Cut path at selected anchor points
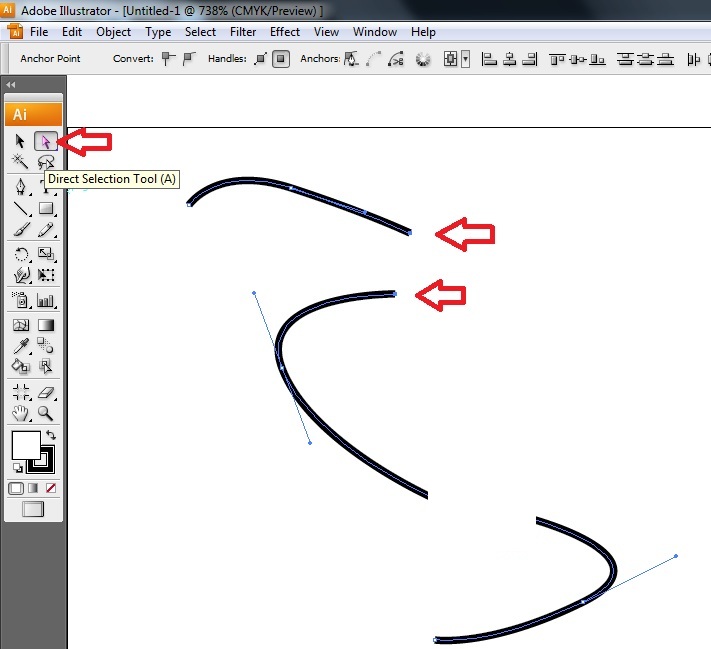 (x=396, y=59)
